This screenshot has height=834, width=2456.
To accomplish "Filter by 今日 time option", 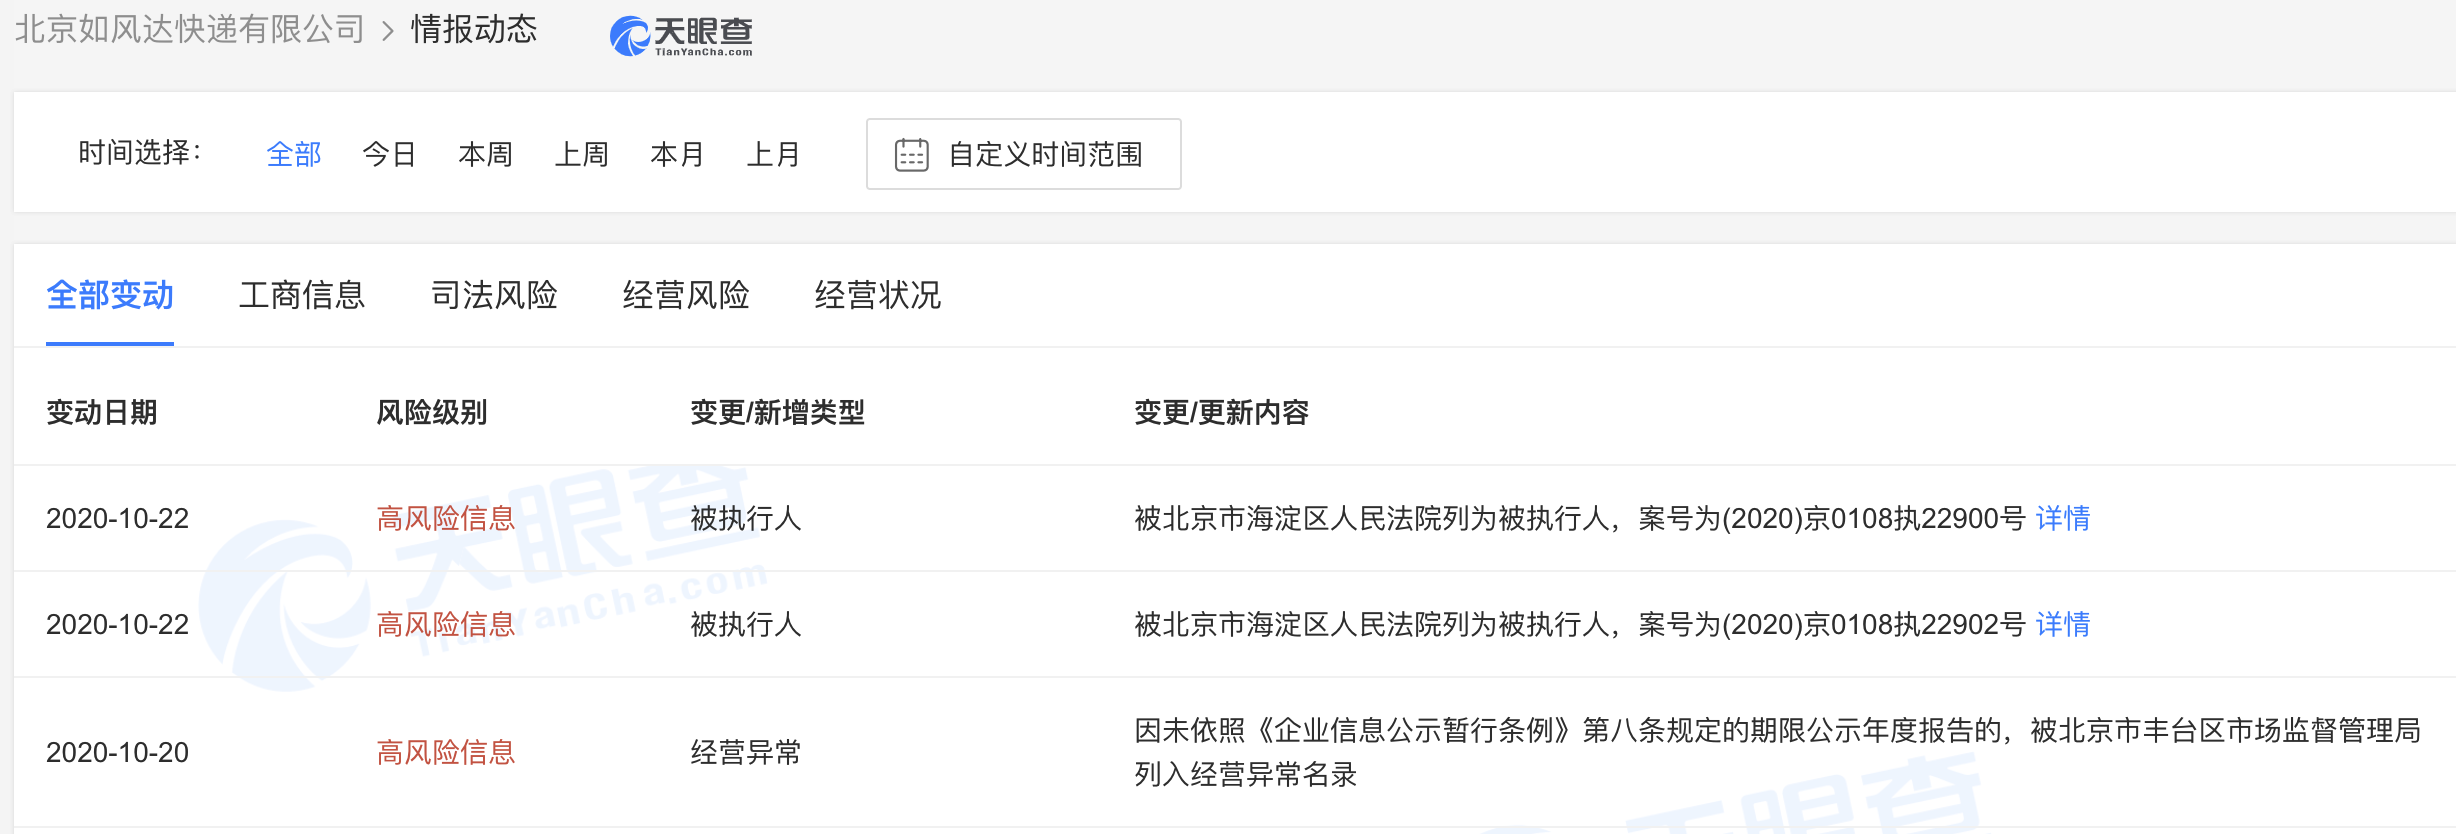I will (x=389, y=155).
